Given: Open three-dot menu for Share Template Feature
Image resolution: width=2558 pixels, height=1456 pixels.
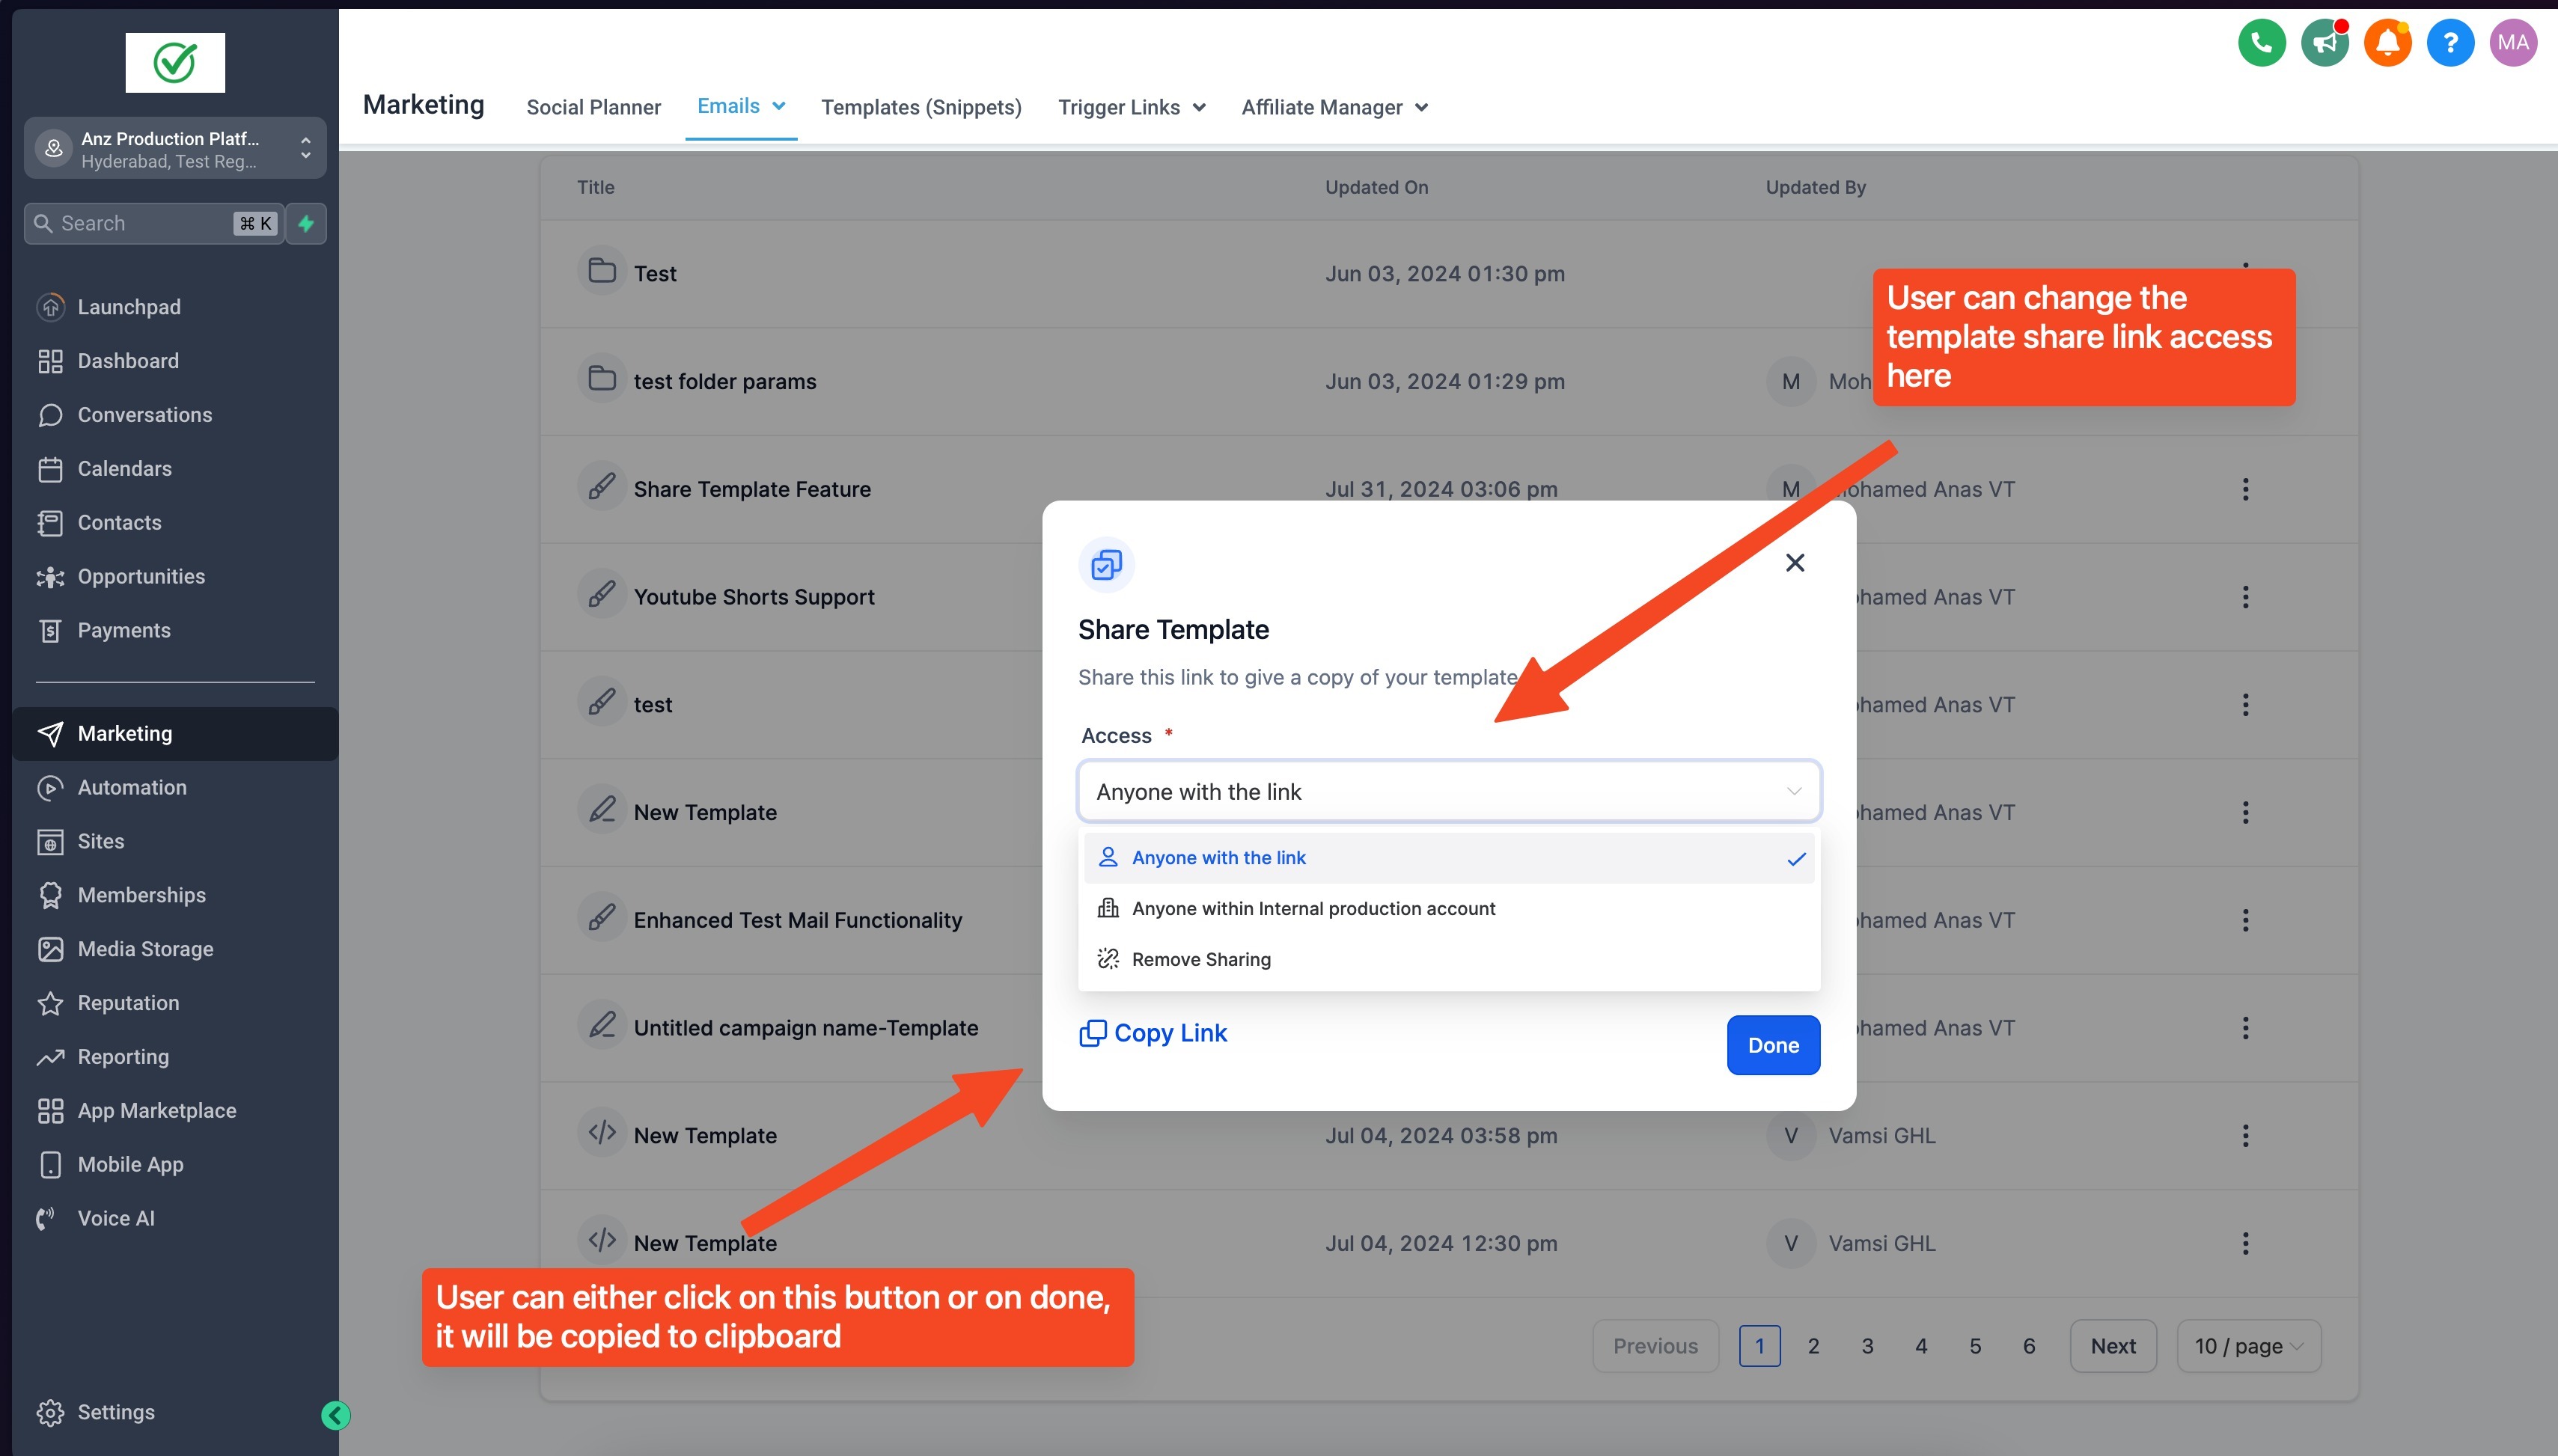Looking at the screenshot, I should [x=2245, y=489].
